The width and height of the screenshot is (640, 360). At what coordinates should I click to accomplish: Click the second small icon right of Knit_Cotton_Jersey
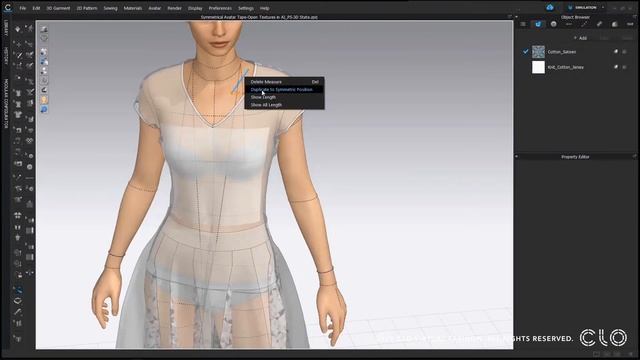tap(624, 67)
